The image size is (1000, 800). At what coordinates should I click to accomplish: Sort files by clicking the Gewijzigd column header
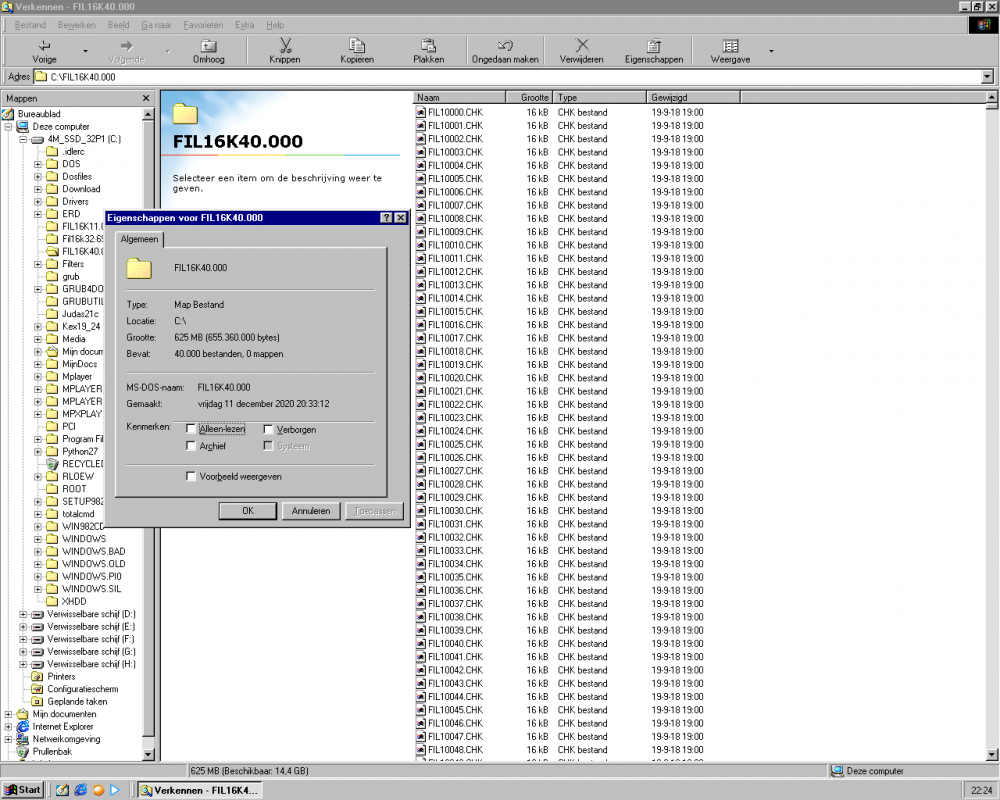(x=691, y=97)
